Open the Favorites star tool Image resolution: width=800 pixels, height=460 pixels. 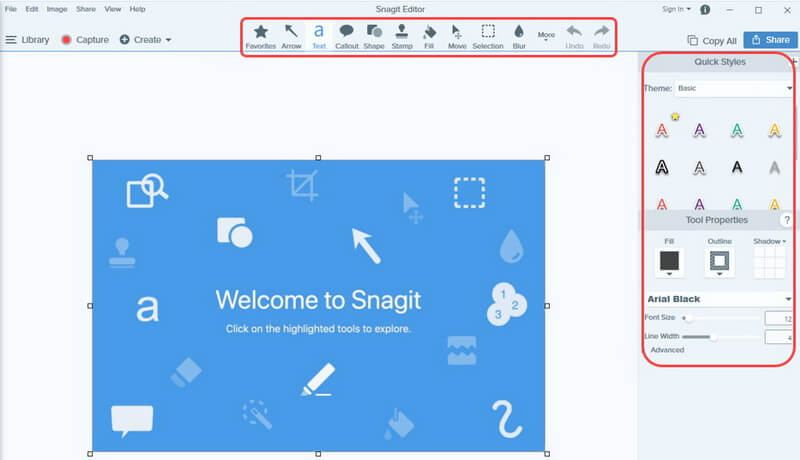point(261,37)
